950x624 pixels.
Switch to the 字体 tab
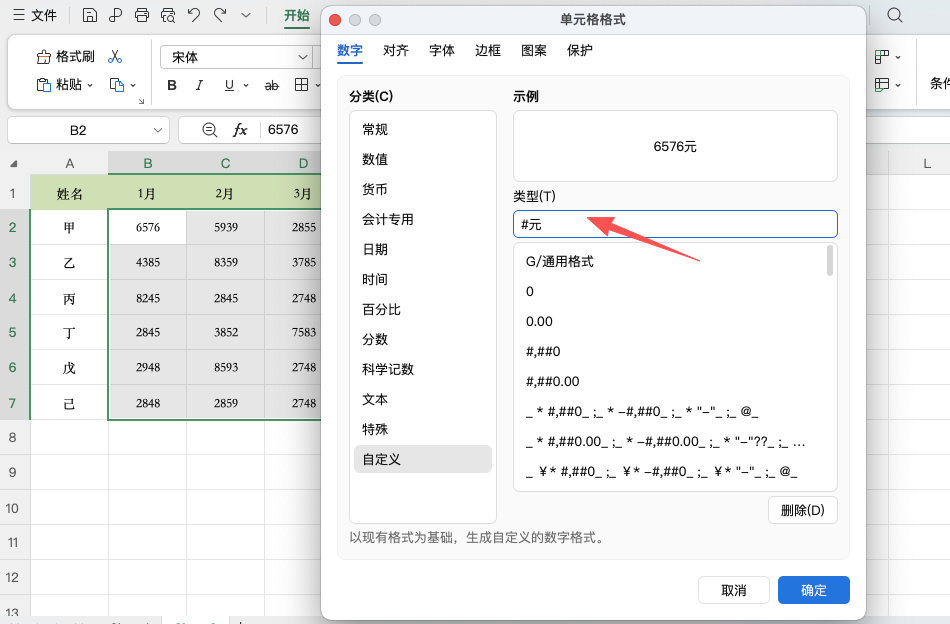[x=442, y=50]
